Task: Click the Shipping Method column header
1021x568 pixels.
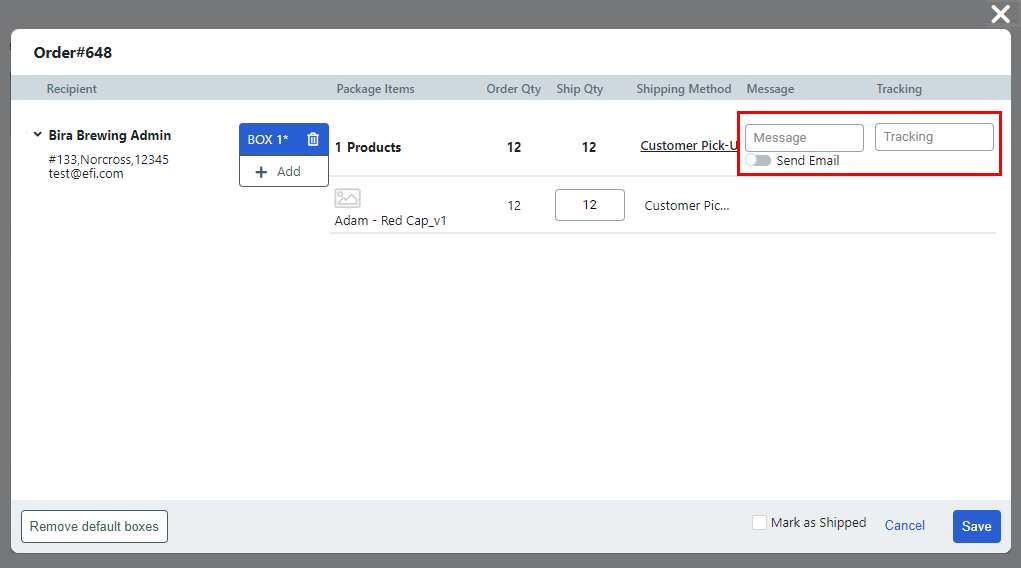Action: (x=683, y=89)
